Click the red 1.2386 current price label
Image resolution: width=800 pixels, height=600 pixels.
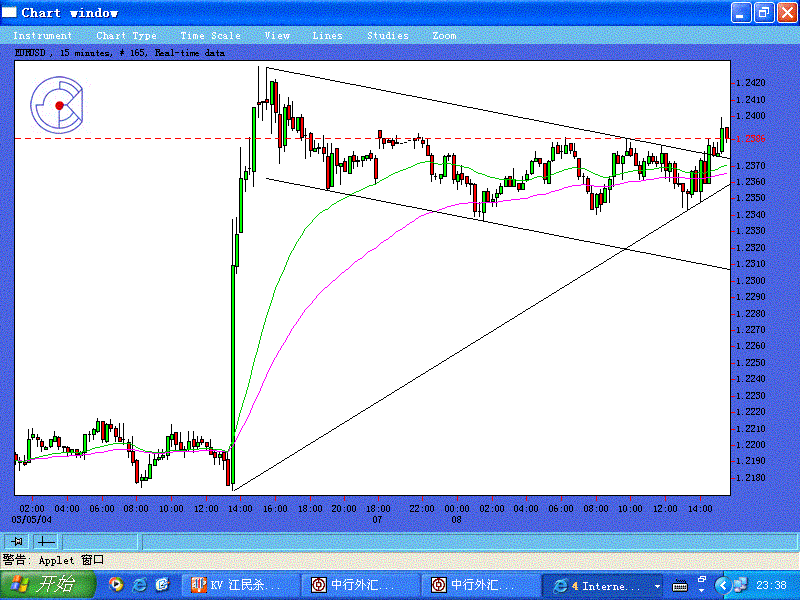[751, 138]
